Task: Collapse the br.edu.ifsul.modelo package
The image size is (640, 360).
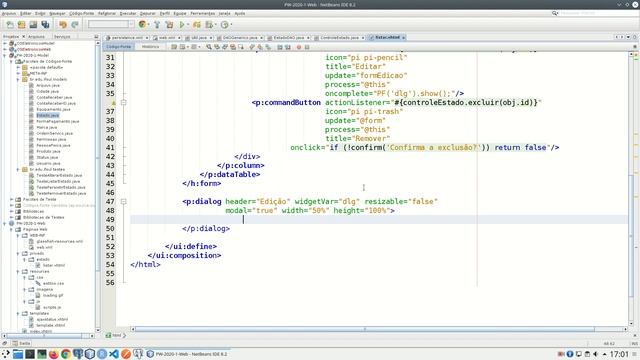Action: pyautogui.click(x=18, y=79)
